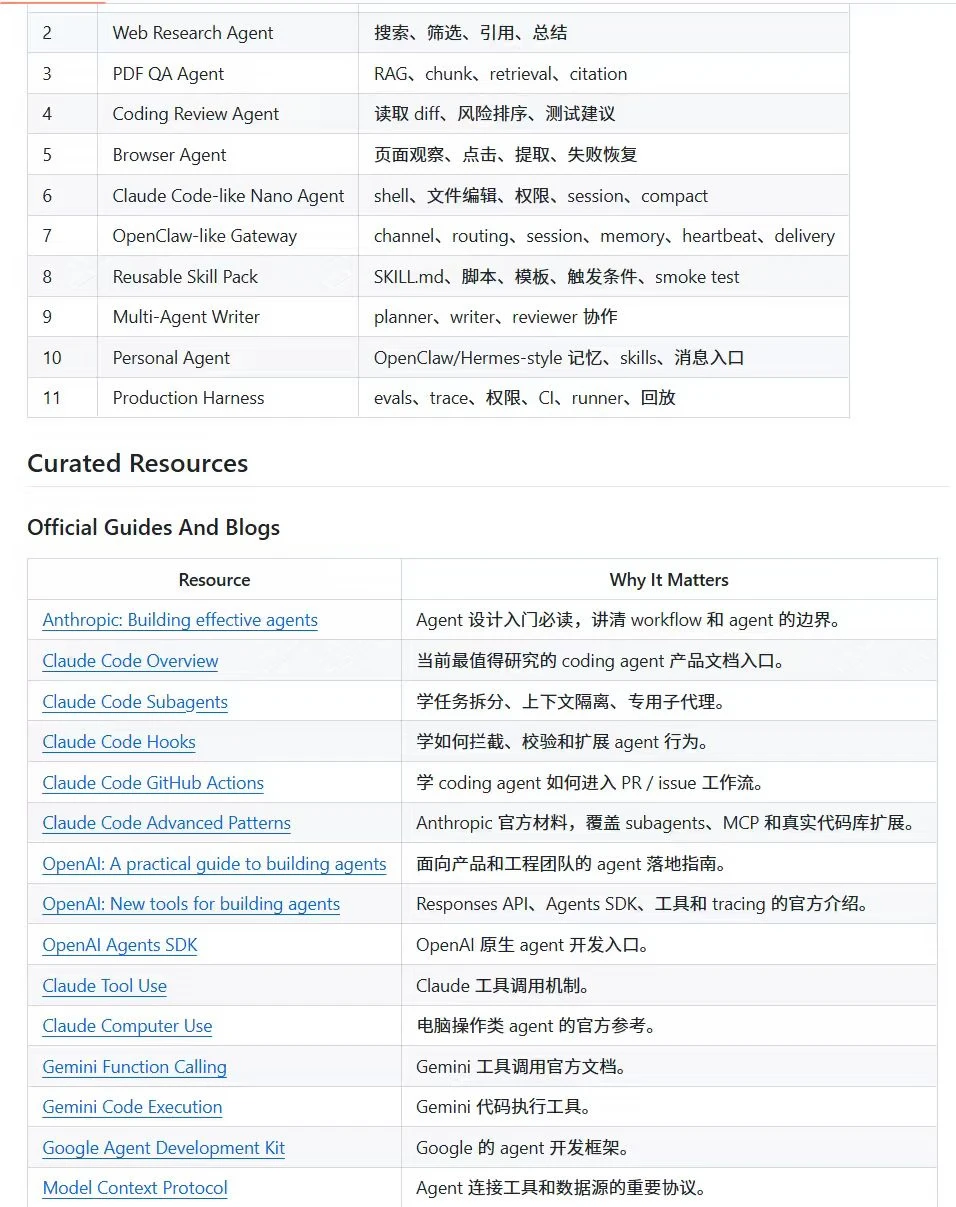Select the Official Guides And Blogs heading
The height and width of the screenshot is (1207, 956).
pos(154,528)
